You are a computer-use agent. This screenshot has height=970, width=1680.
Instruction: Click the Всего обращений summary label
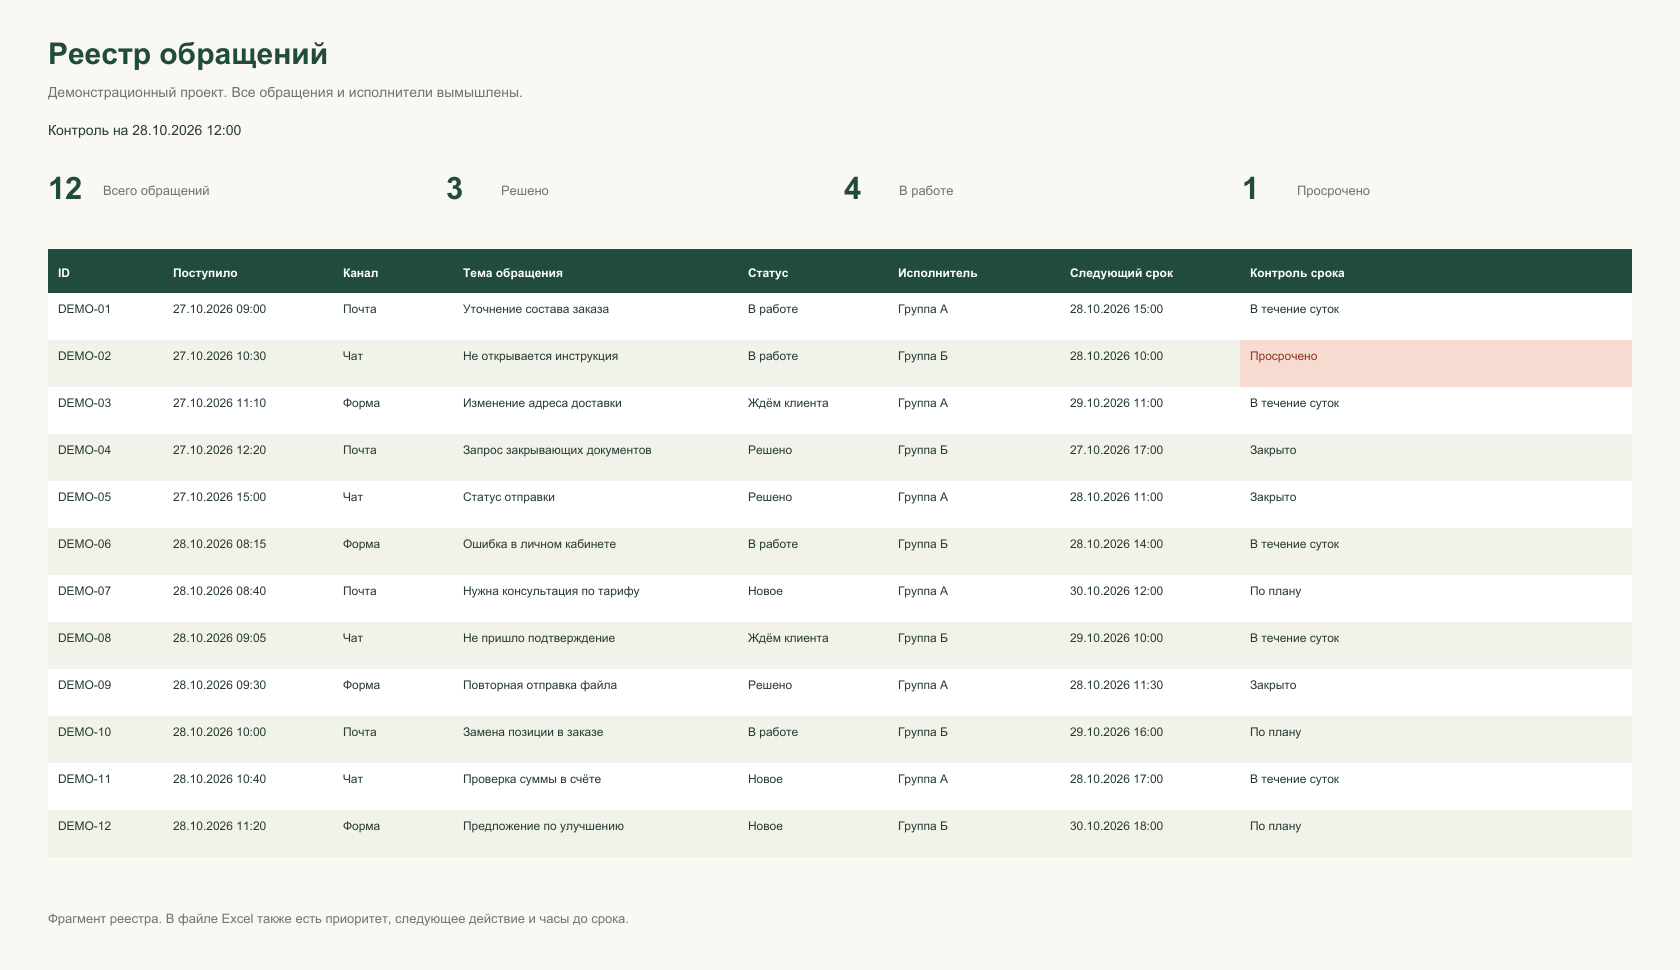156,191
